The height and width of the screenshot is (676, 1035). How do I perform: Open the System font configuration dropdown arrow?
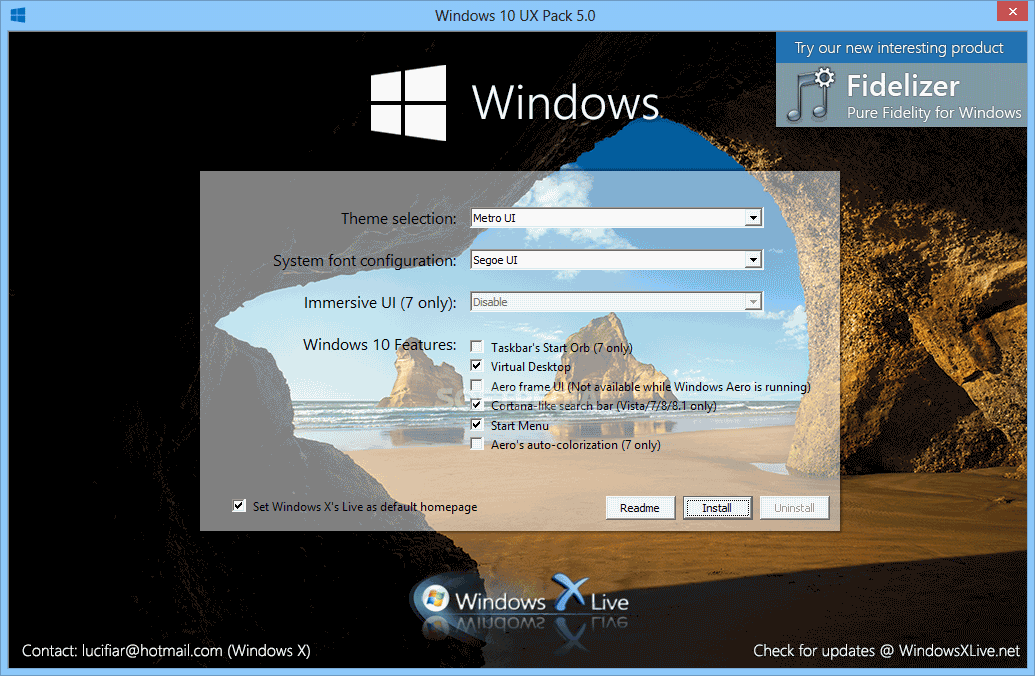[752, 260]
